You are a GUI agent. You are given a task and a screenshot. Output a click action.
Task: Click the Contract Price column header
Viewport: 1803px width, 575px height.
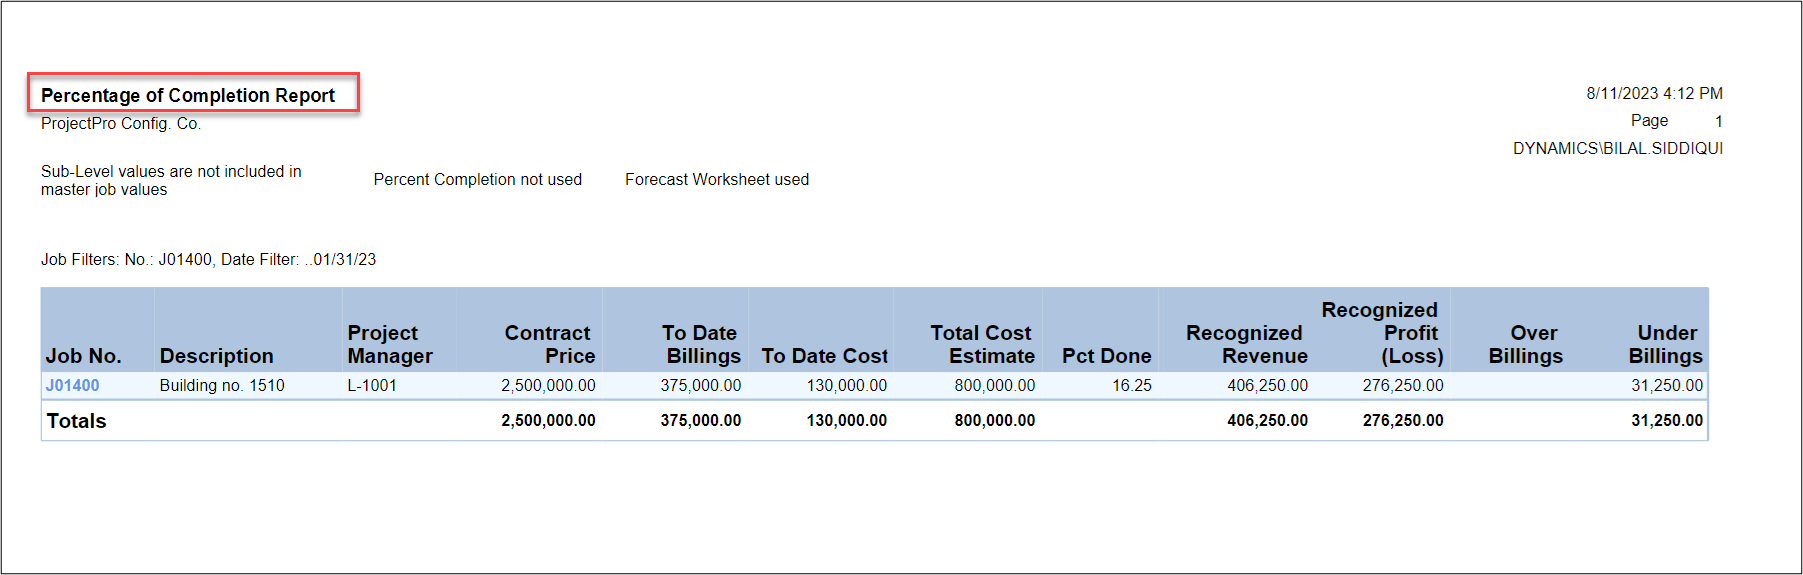coord(548,344)
